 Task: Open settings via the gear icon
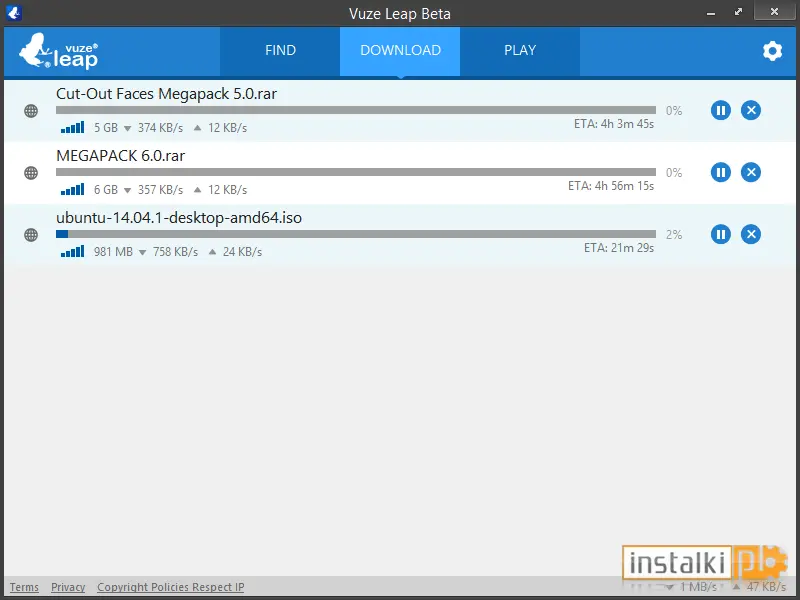pos(772,51)
